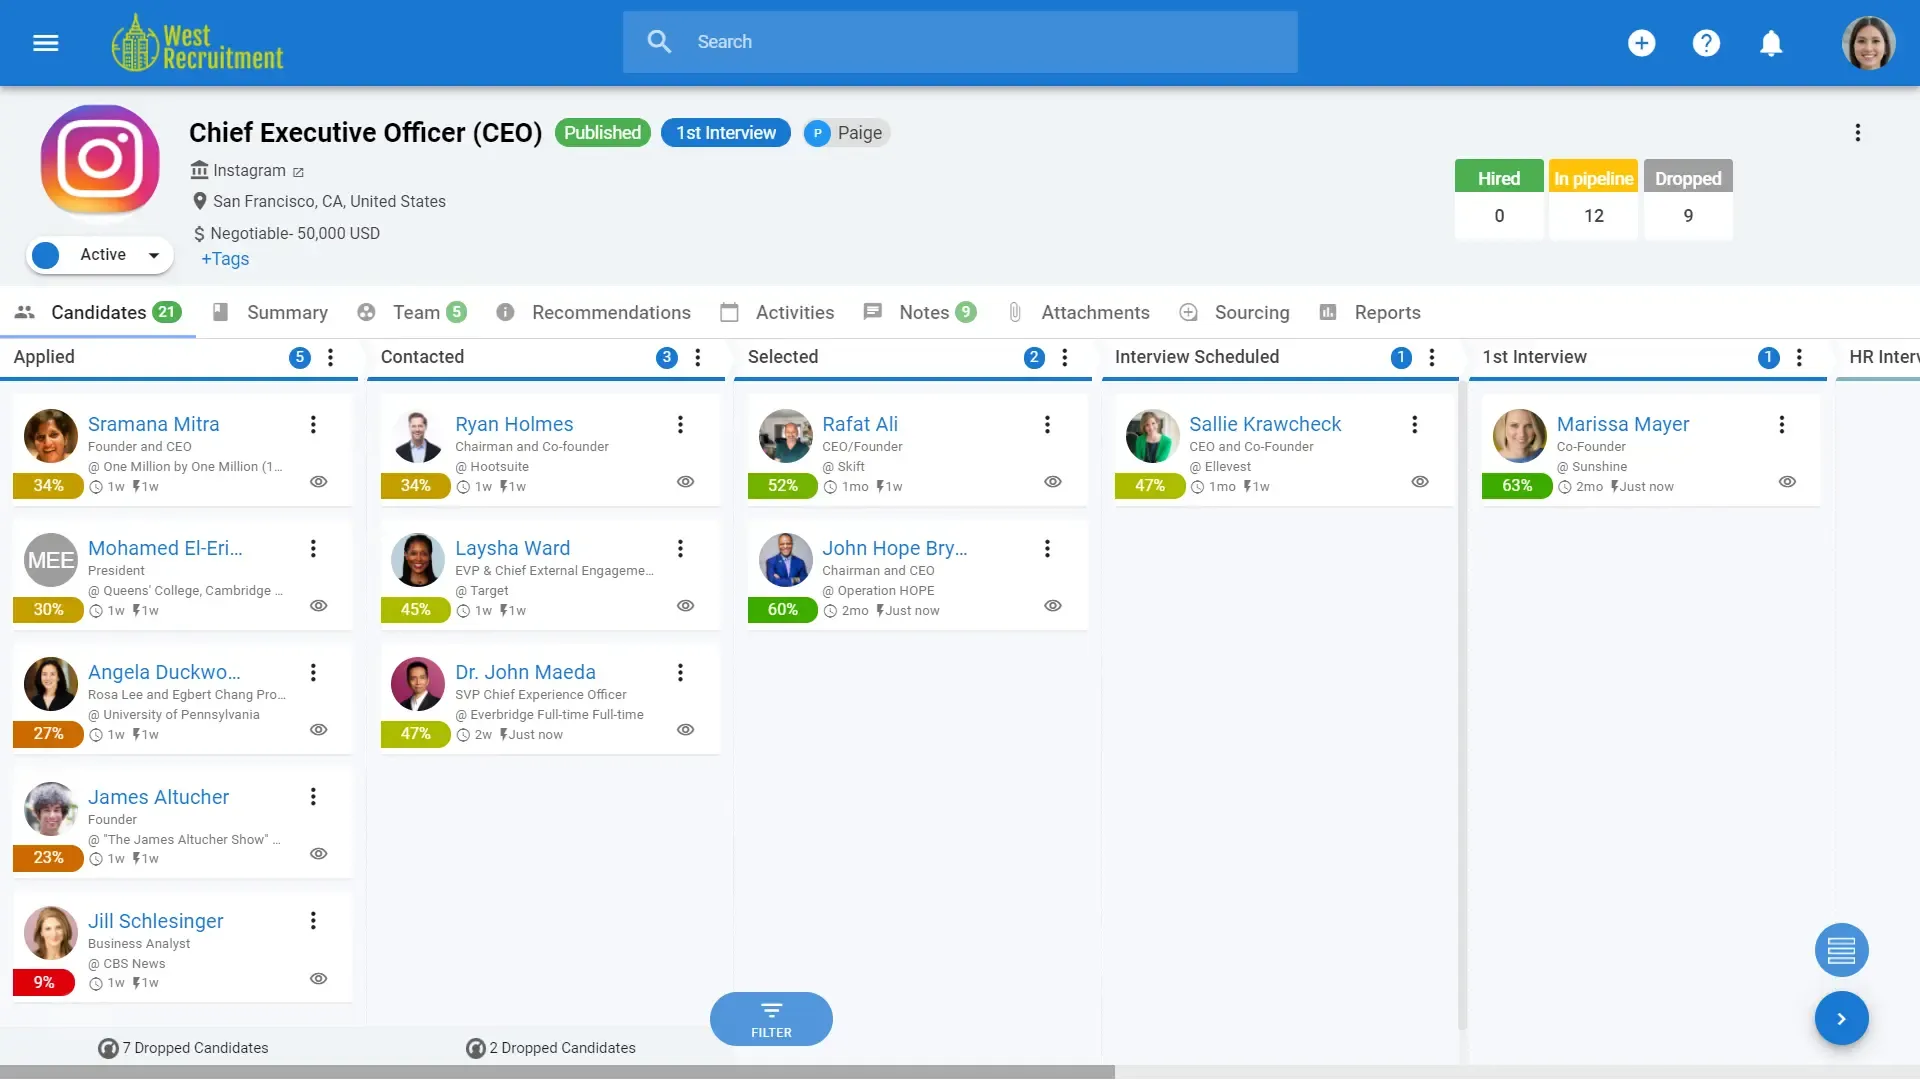This screenshot has width=1920, height=1080.
Task: Open Ryan Holmes card options menu
Action: (x=680, y=425)
